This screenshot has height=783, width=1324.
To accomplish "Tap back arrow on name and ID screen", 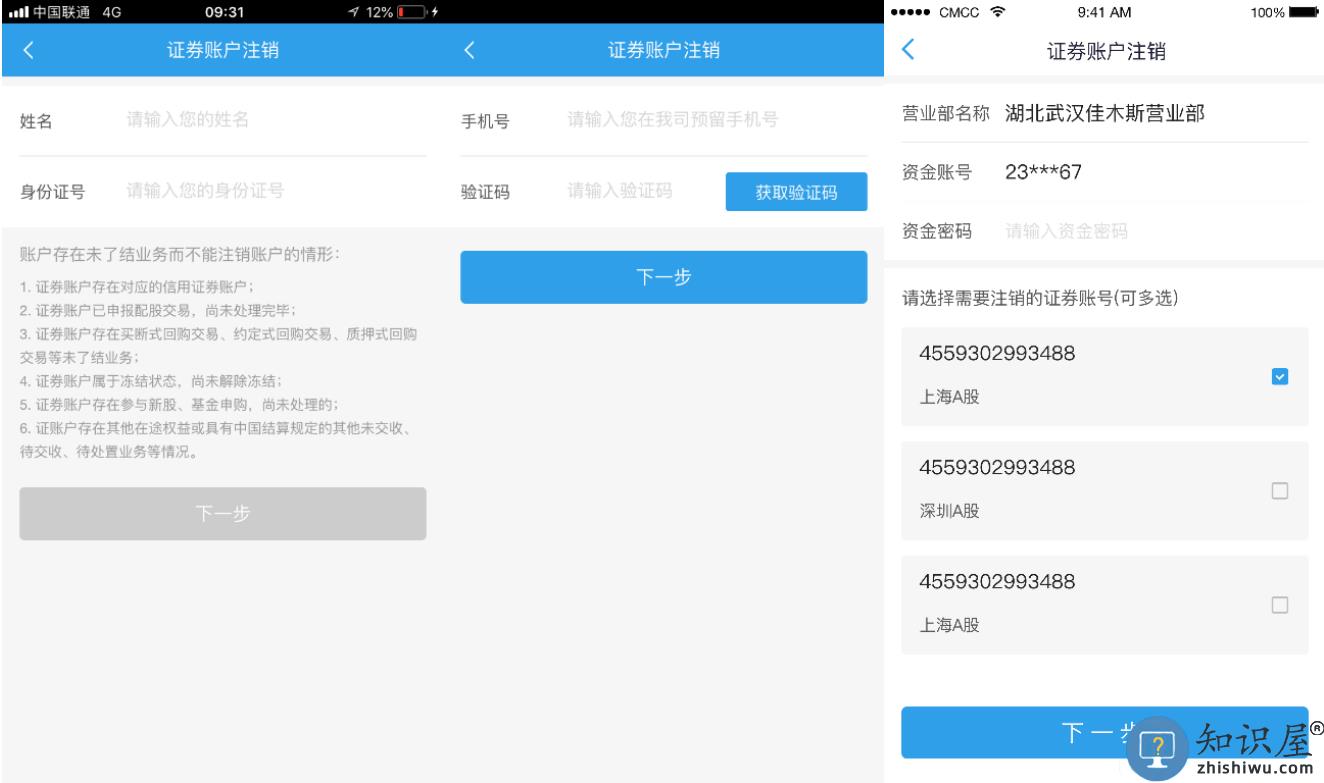I will click(x=28, y=51).
